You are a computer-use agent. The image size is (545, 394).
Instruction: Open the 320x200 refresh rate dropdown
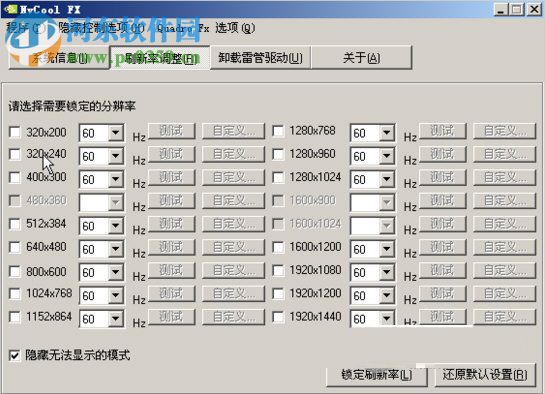115,133
